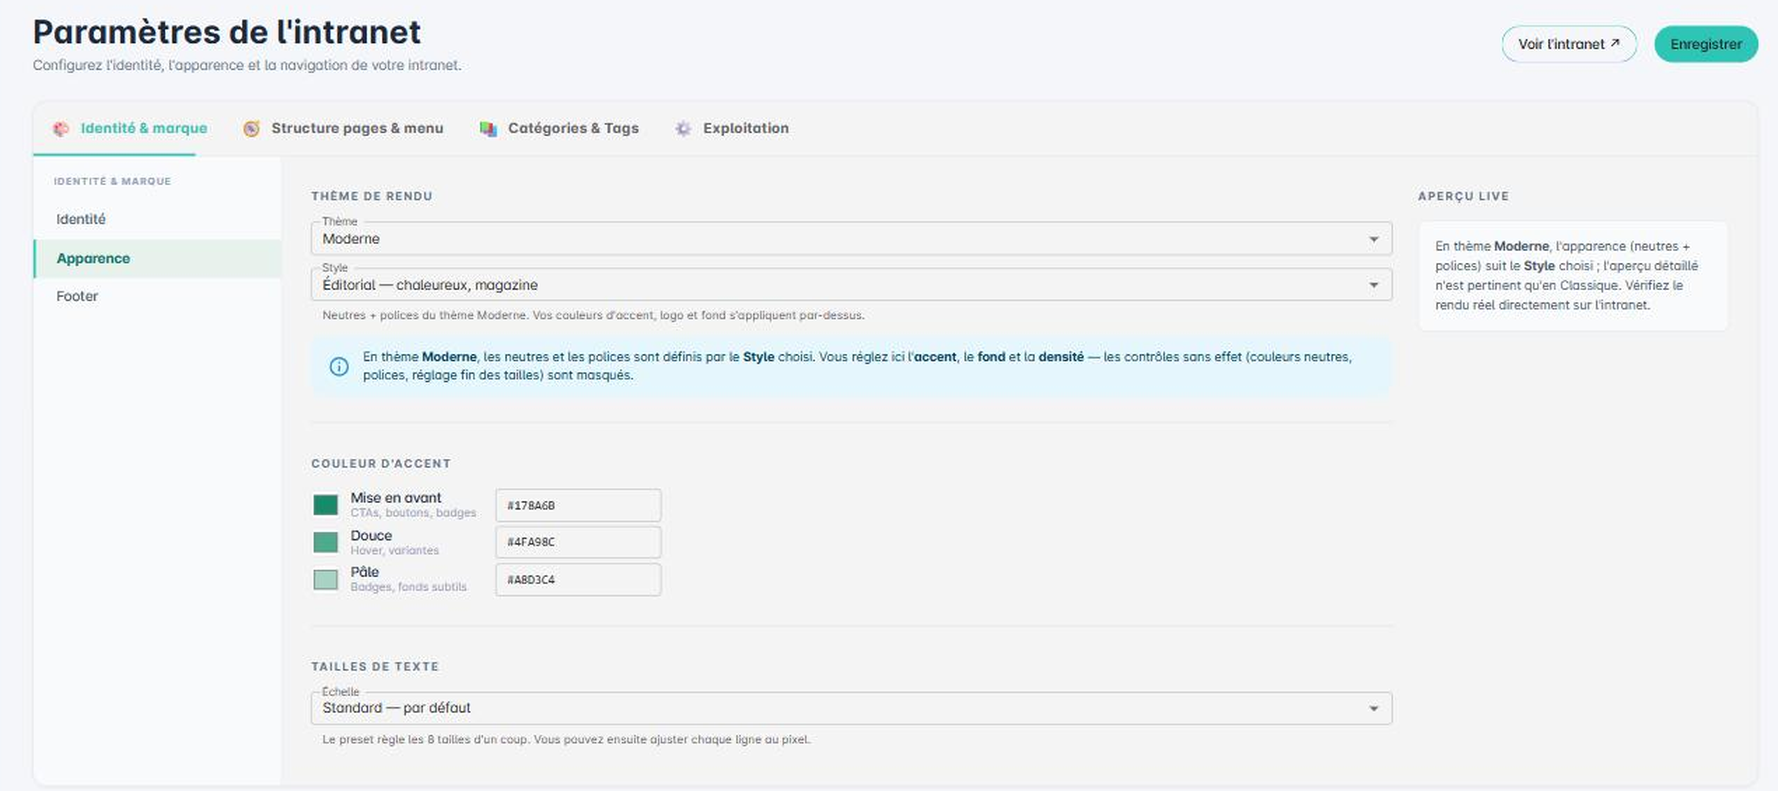Open the Échelle text size dropdown
The image size is (1778, 791).
point(851,708)
